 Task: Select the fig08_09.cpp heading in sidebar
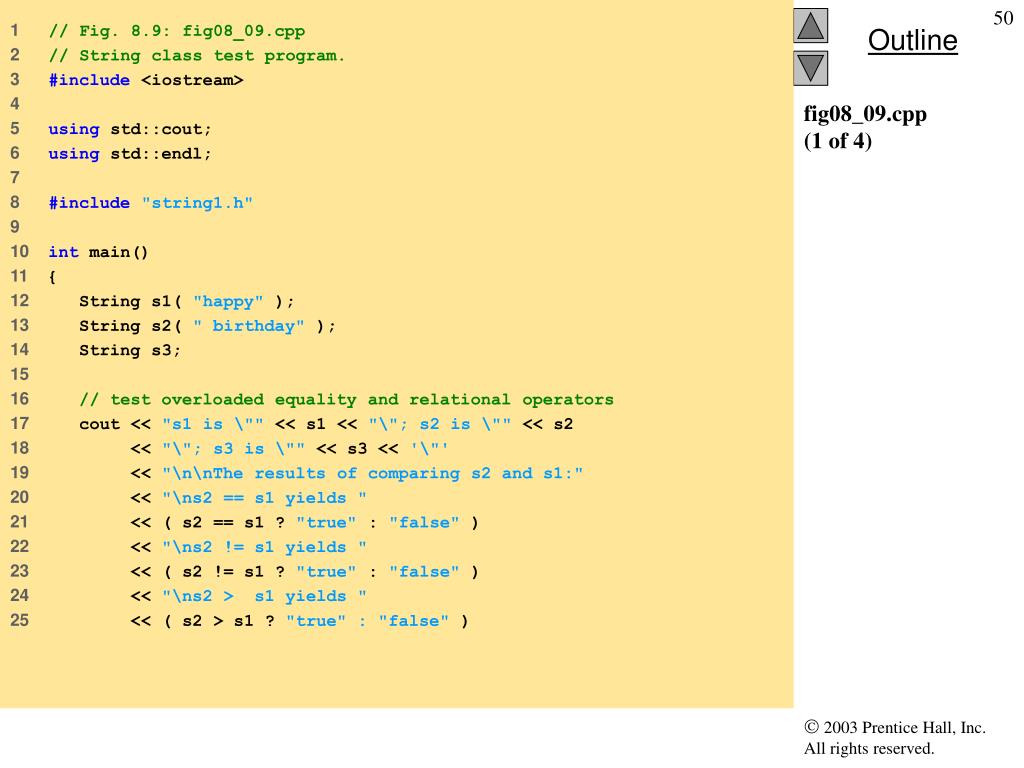click(865, 114)
